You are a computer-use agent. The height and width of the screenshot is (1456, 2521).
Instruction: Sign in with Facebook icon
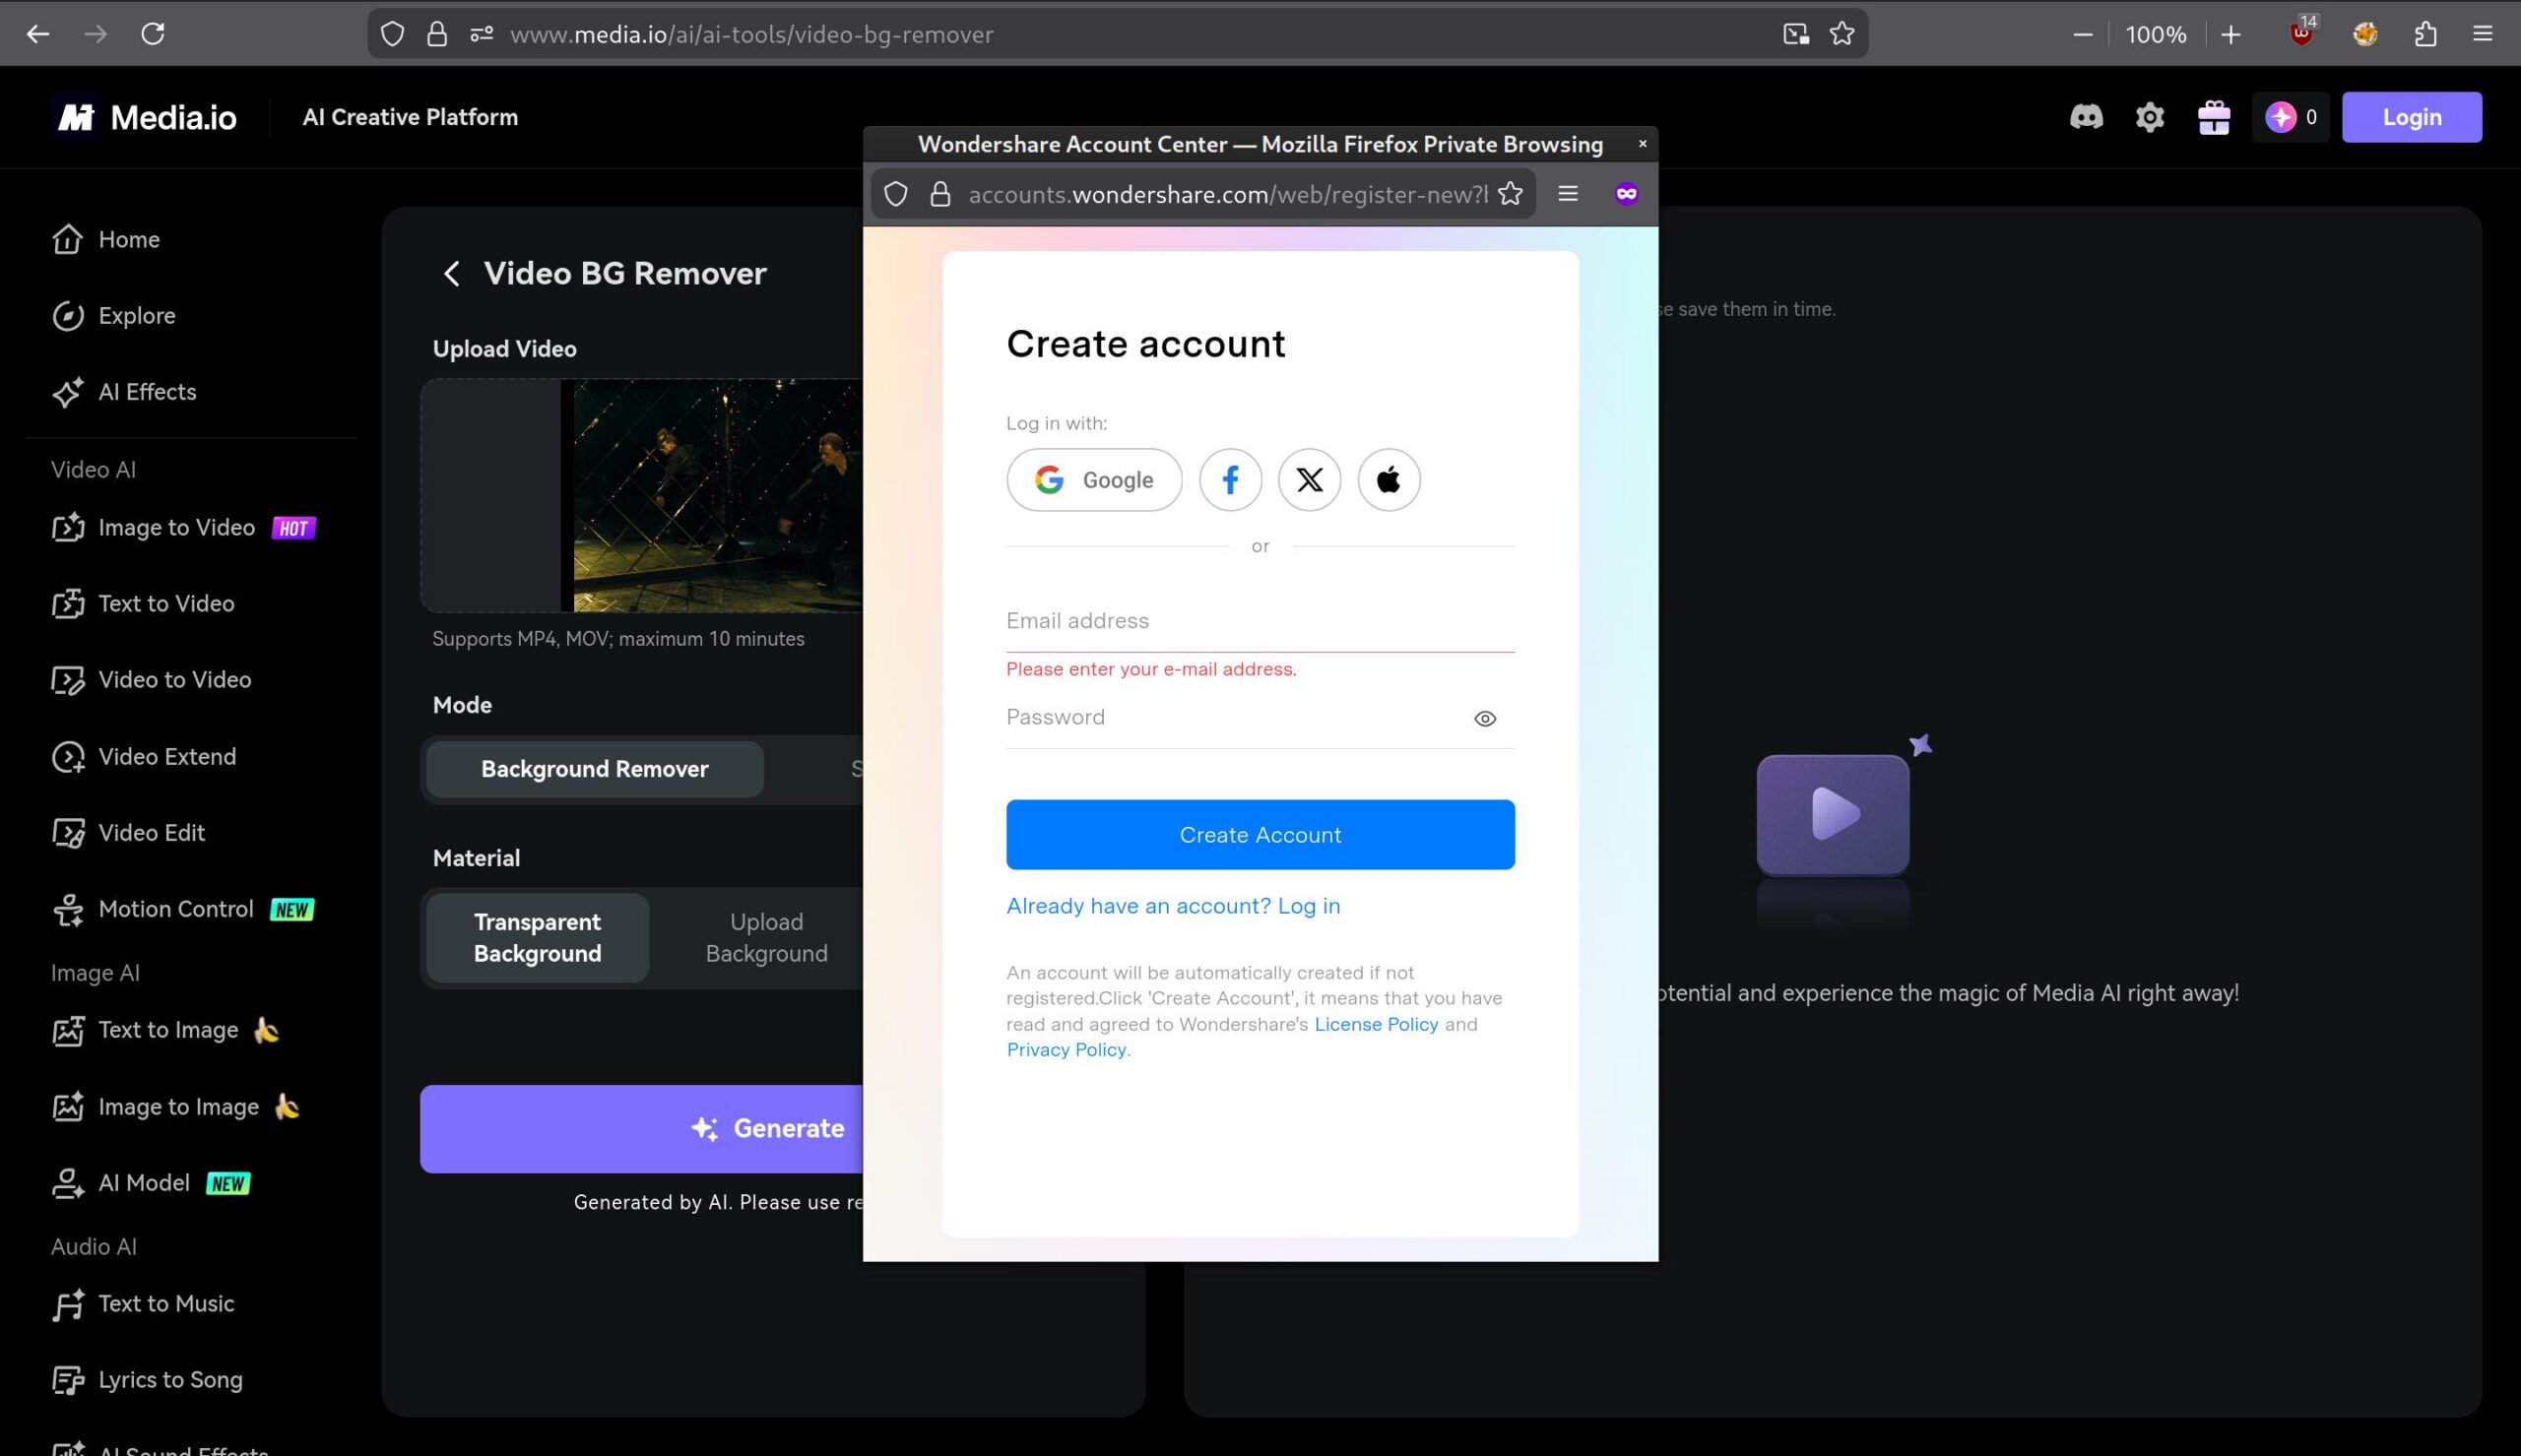click(x=1229, y=480)
